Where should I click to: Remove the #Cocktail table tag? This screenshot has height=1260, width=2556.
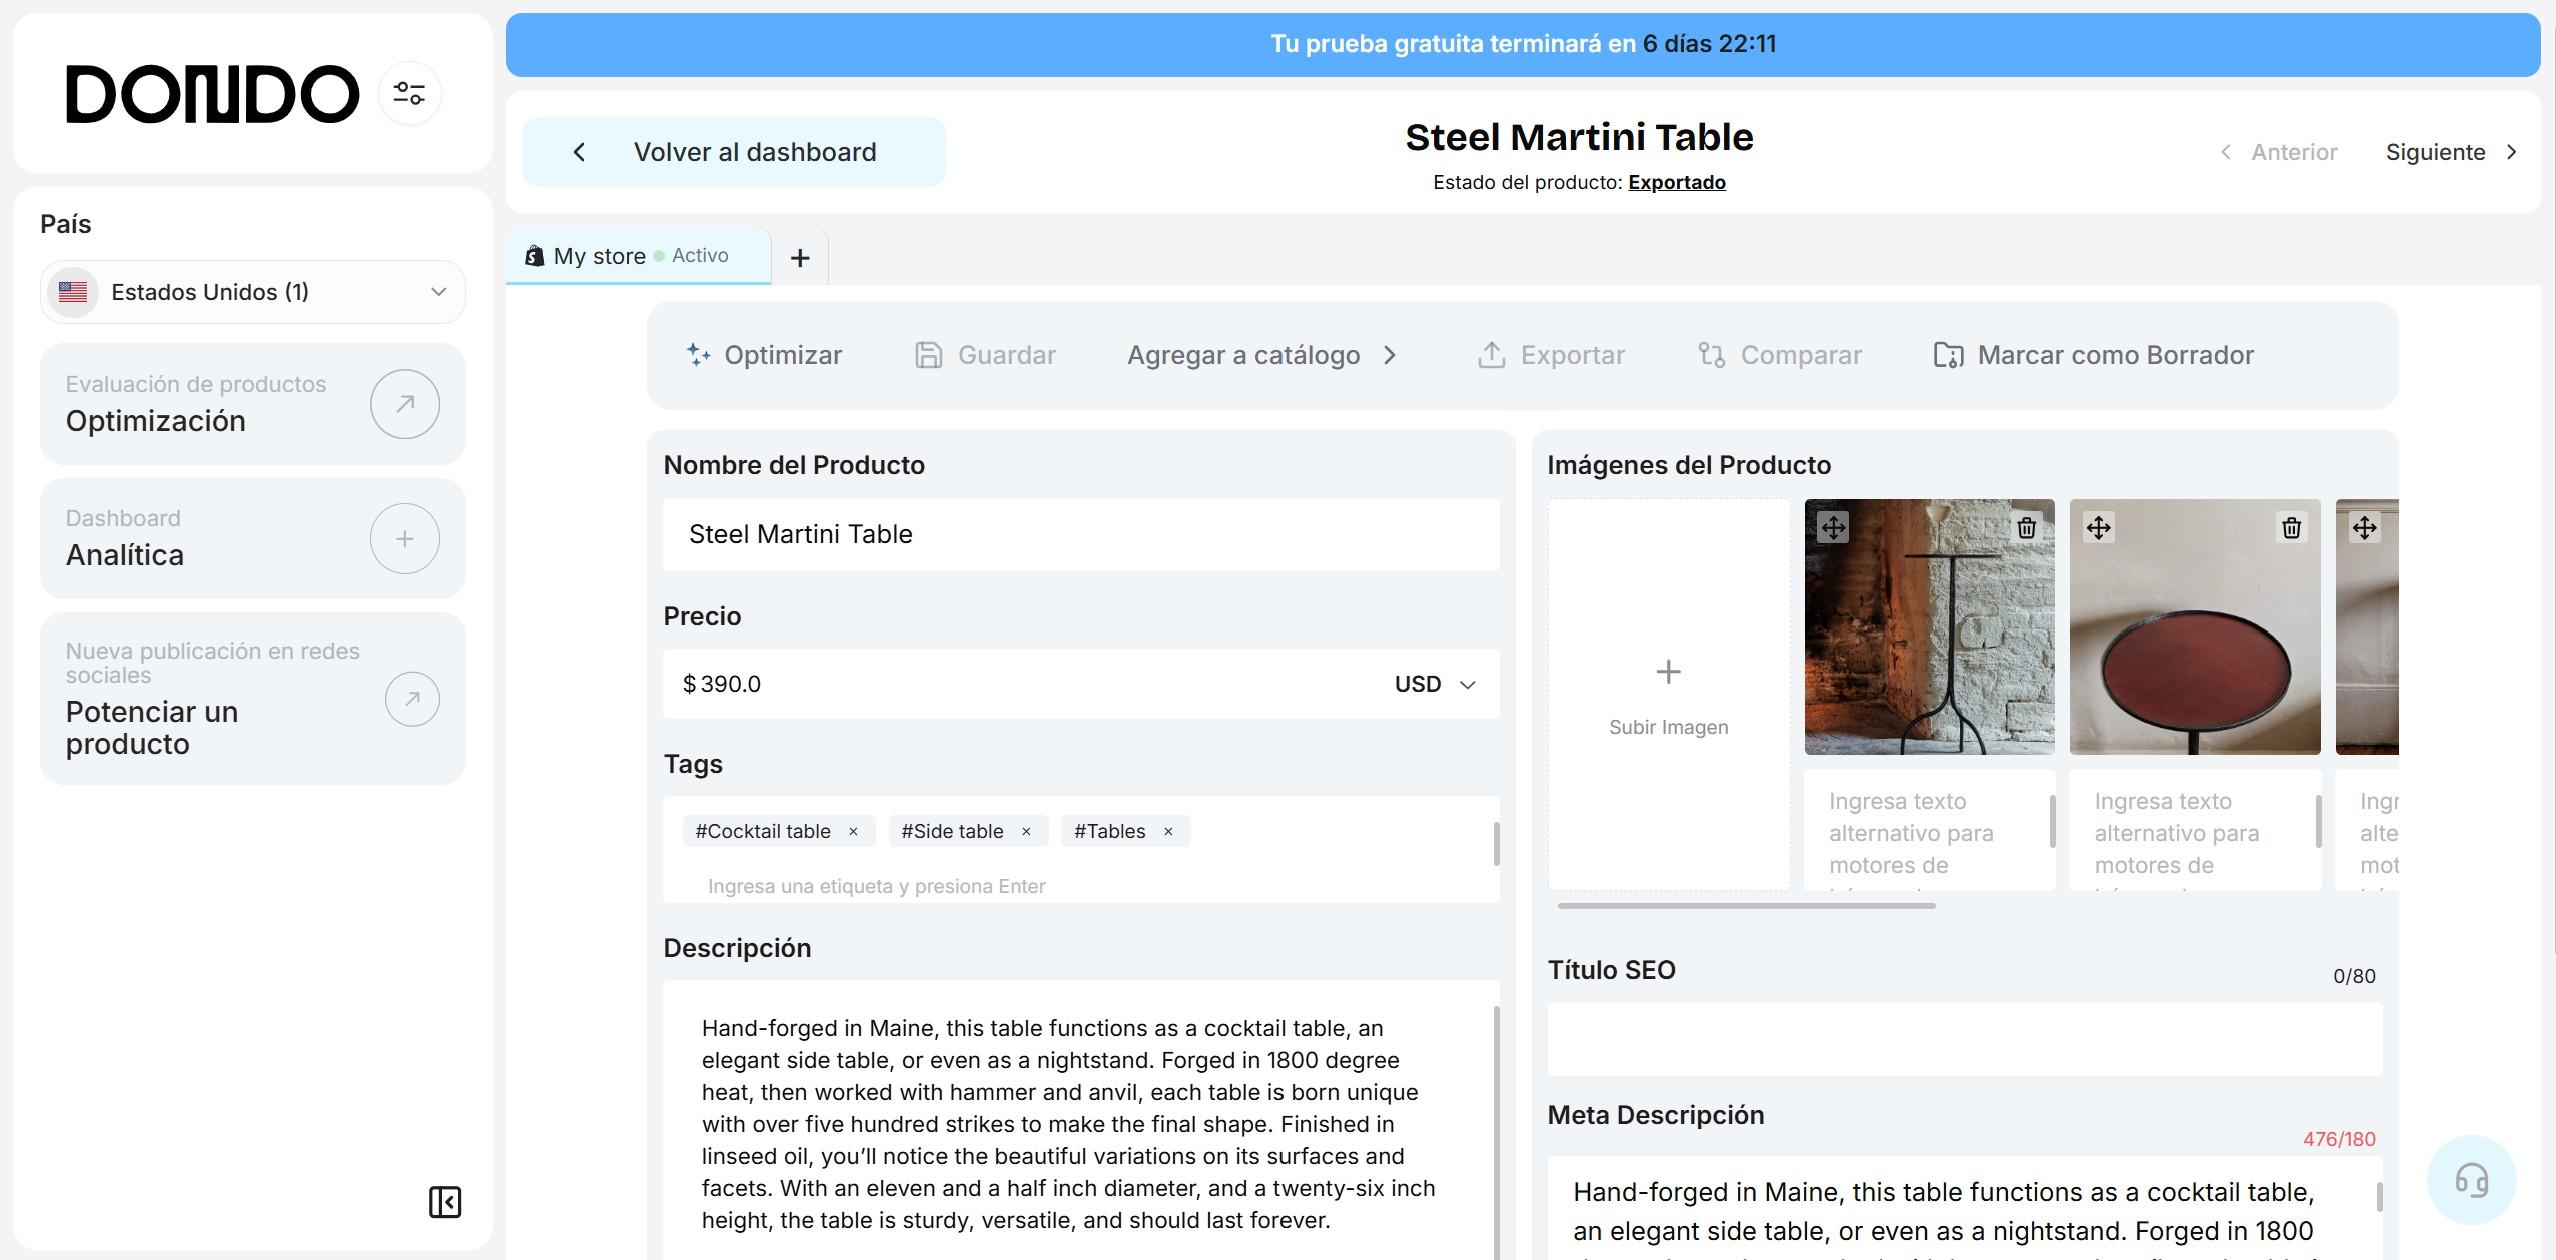[x=853, y=831]
